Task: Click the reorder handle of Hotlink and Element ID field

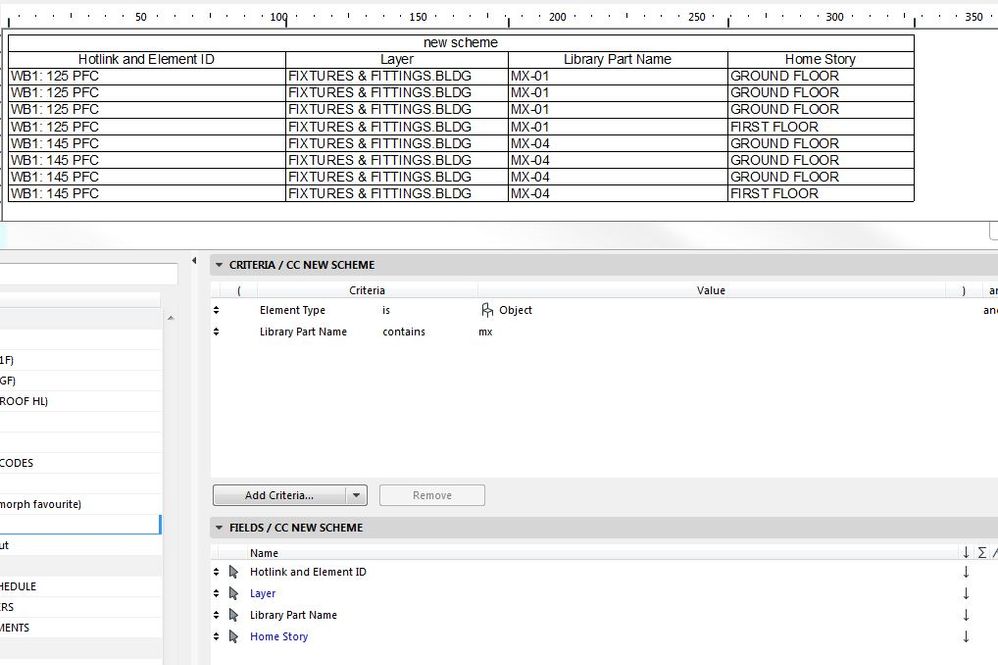Action: pyautogui.click(x=216, y=572)
